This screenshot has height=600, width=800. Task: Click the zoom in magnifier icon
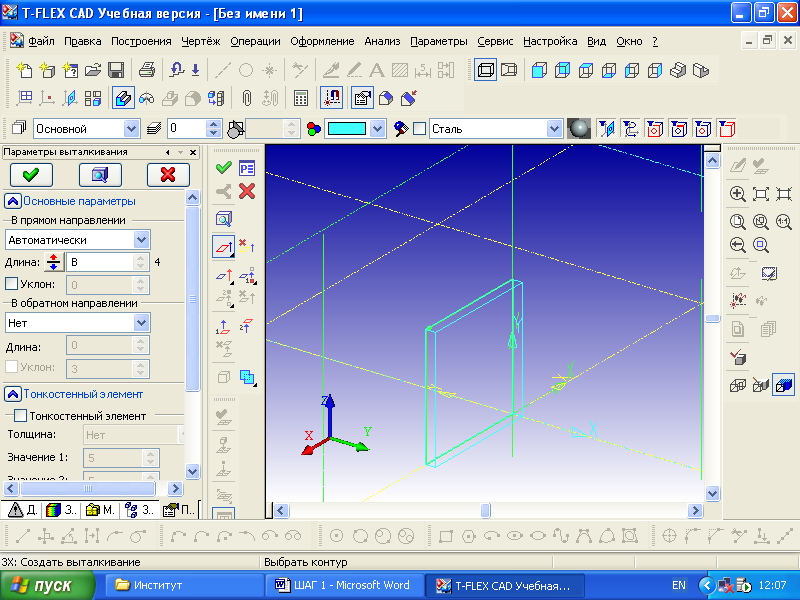[737, 194]
